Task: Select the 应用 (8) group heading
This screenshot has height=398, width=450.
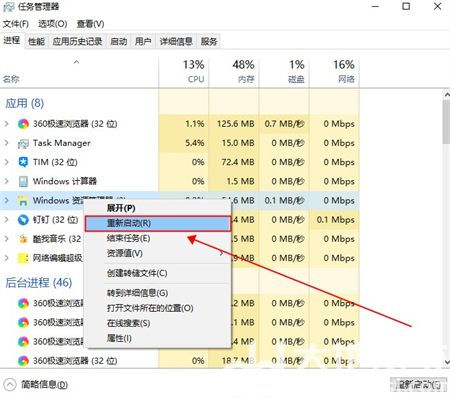Action: click(25, 103)
